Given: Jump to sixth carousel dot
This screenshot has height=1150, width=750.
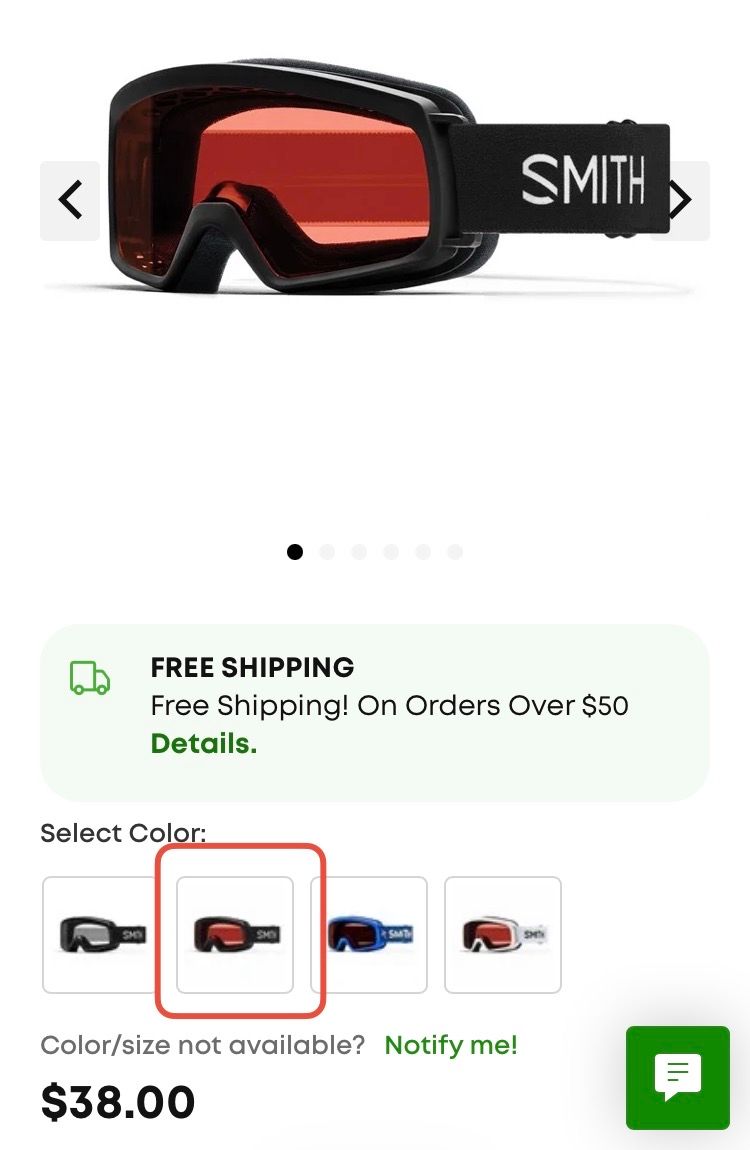Looking at the screenshot, I should coord(455,552).
